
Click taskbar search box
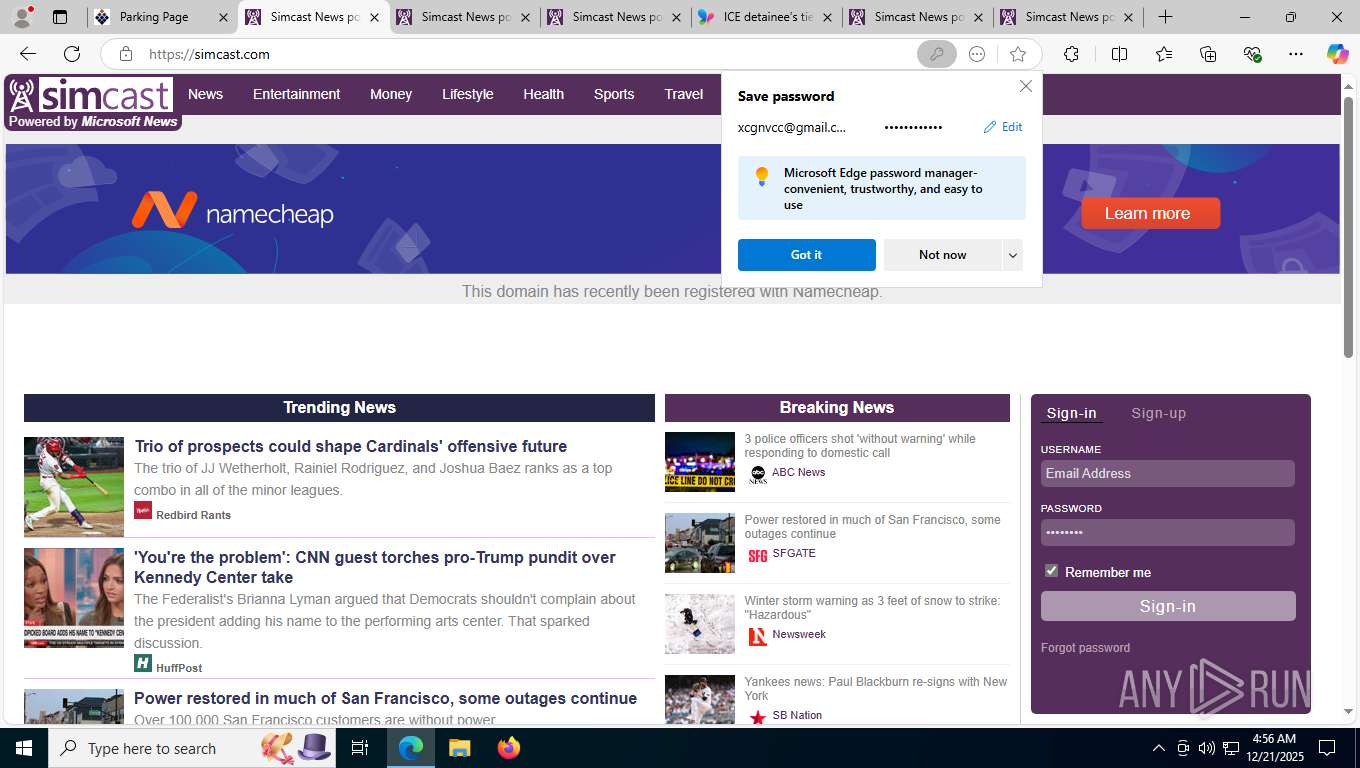192,748
